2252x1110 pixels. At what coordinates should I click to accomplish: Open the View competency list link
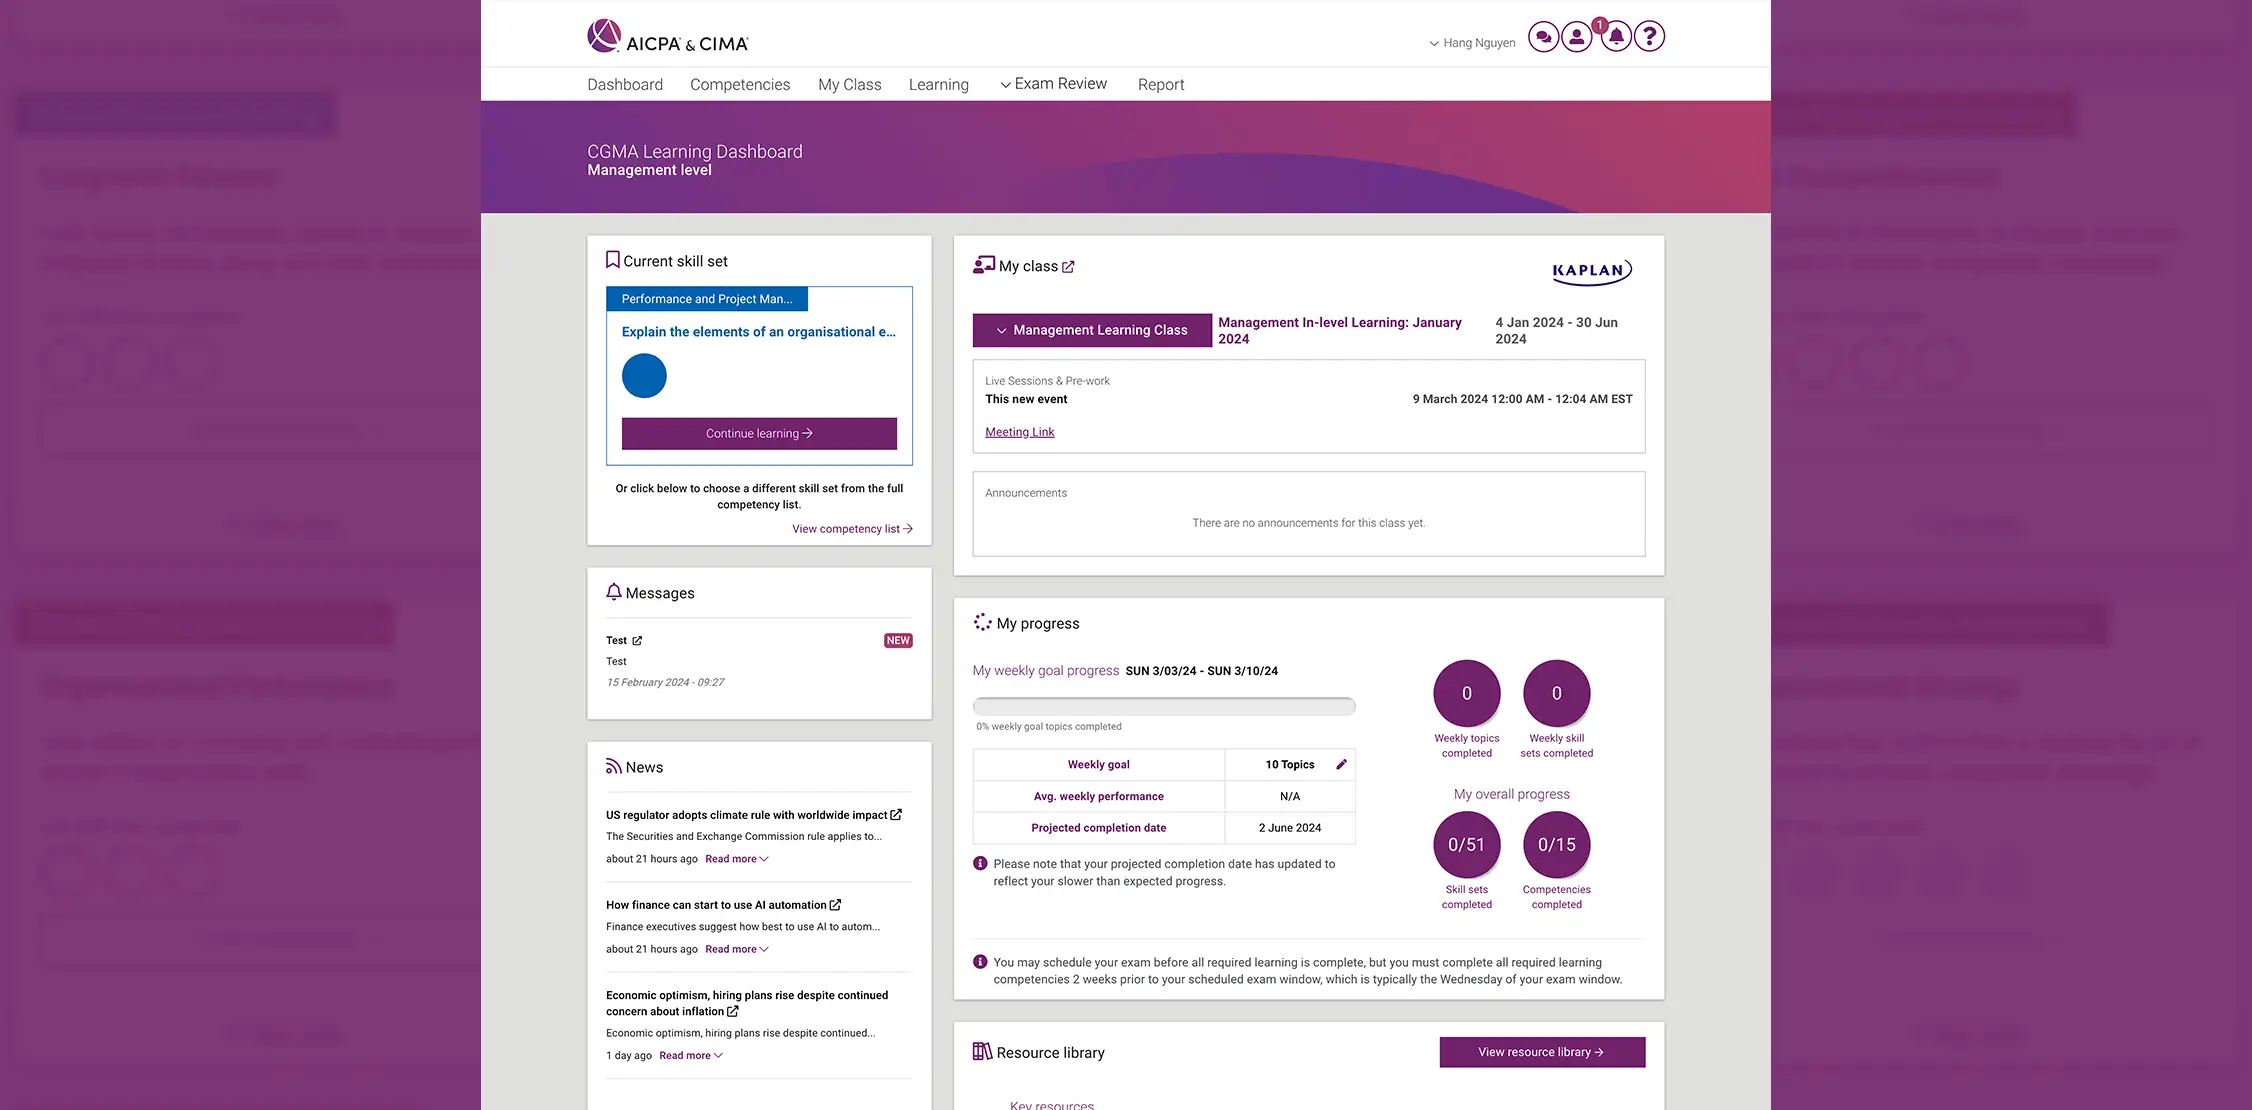pos(852,529)
